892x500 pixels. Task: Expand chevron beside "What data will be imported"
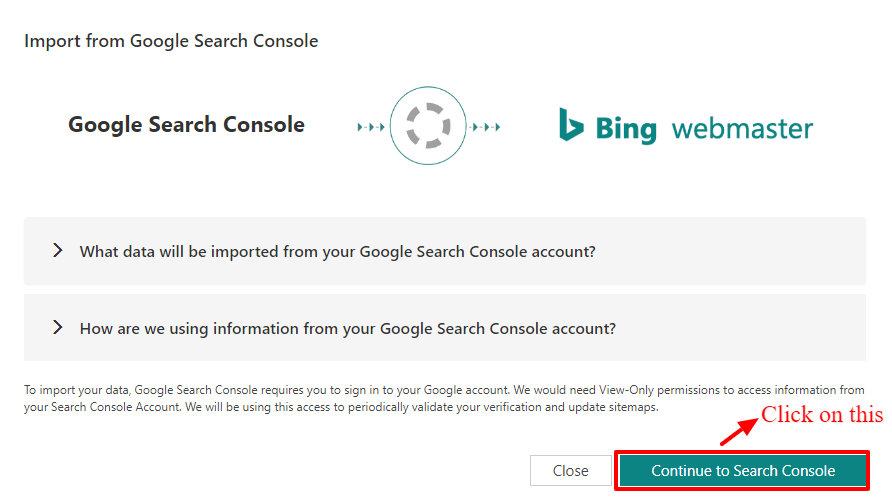point(57,251)
